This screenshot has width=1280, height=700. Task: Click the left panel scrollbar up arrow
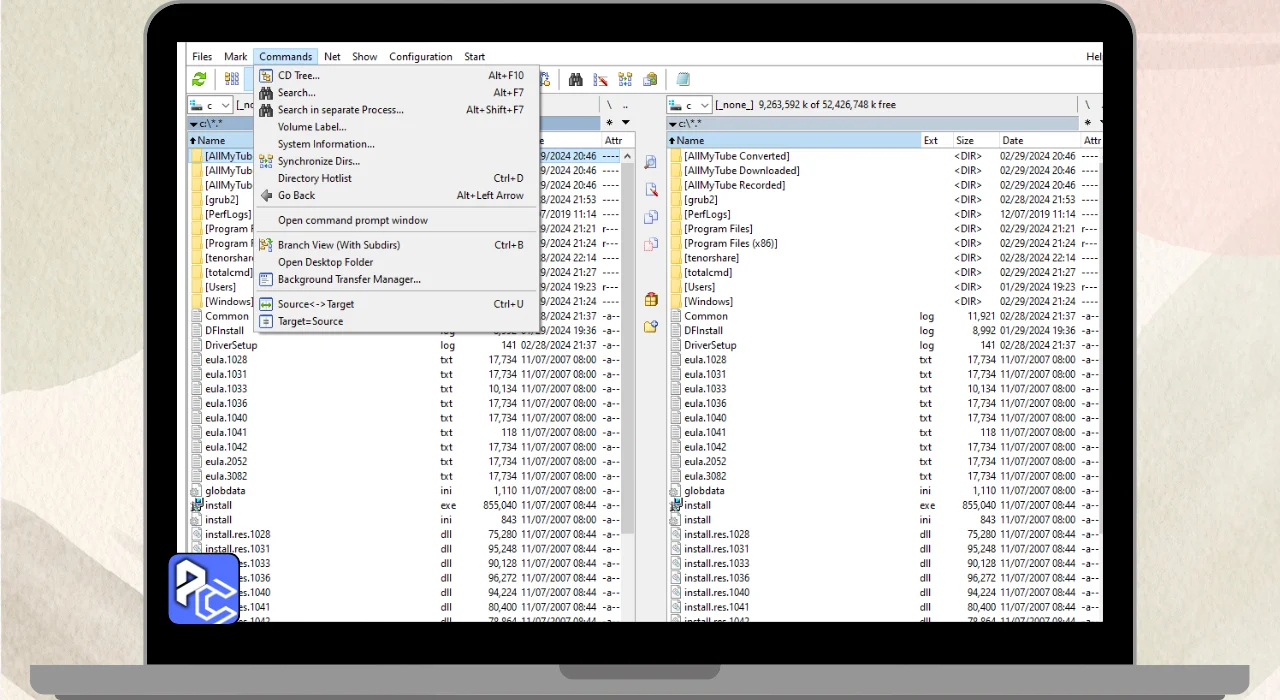click(628, 156)
